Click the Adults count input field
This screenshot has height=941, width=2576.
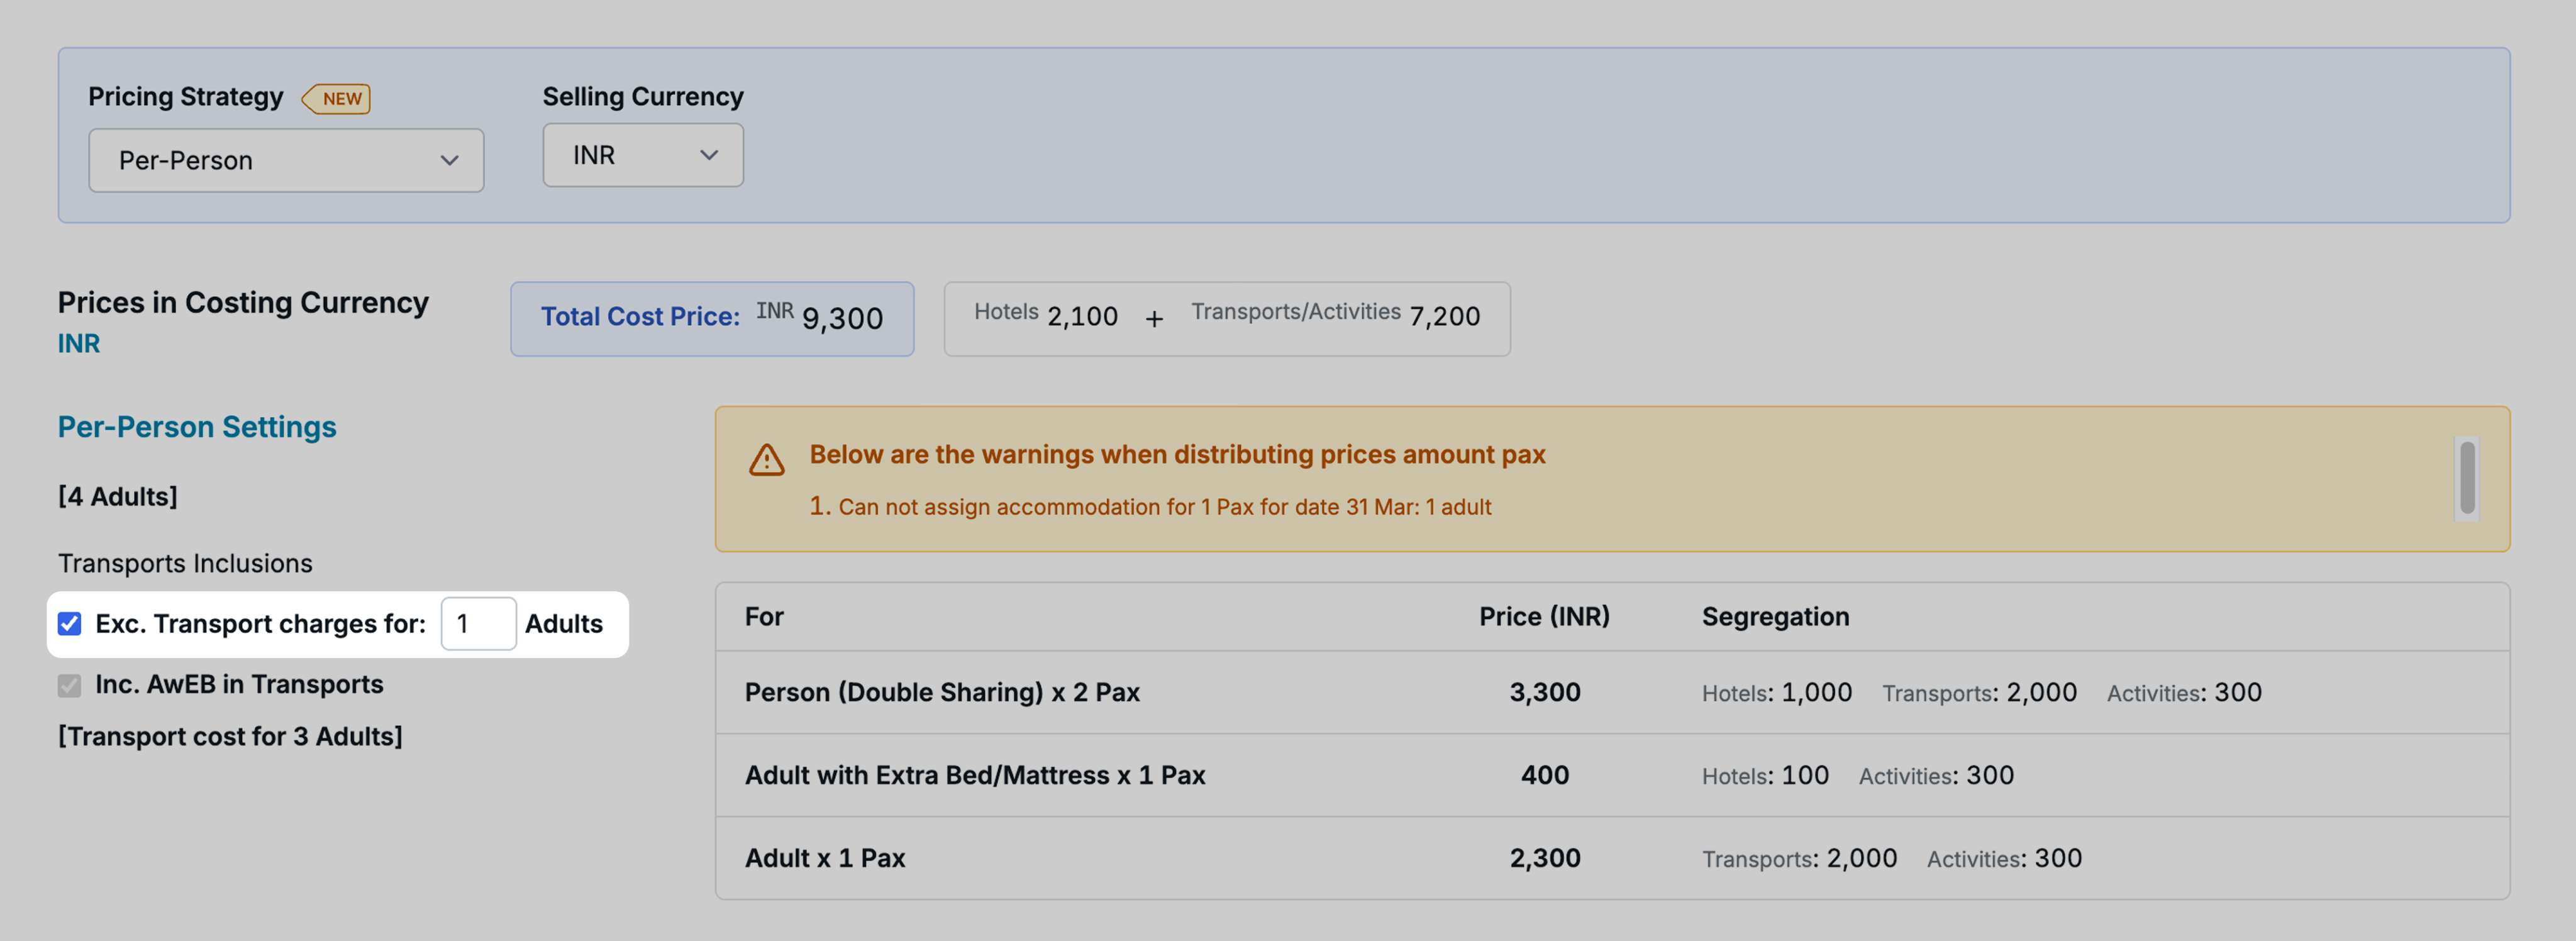tap(478, 624)
